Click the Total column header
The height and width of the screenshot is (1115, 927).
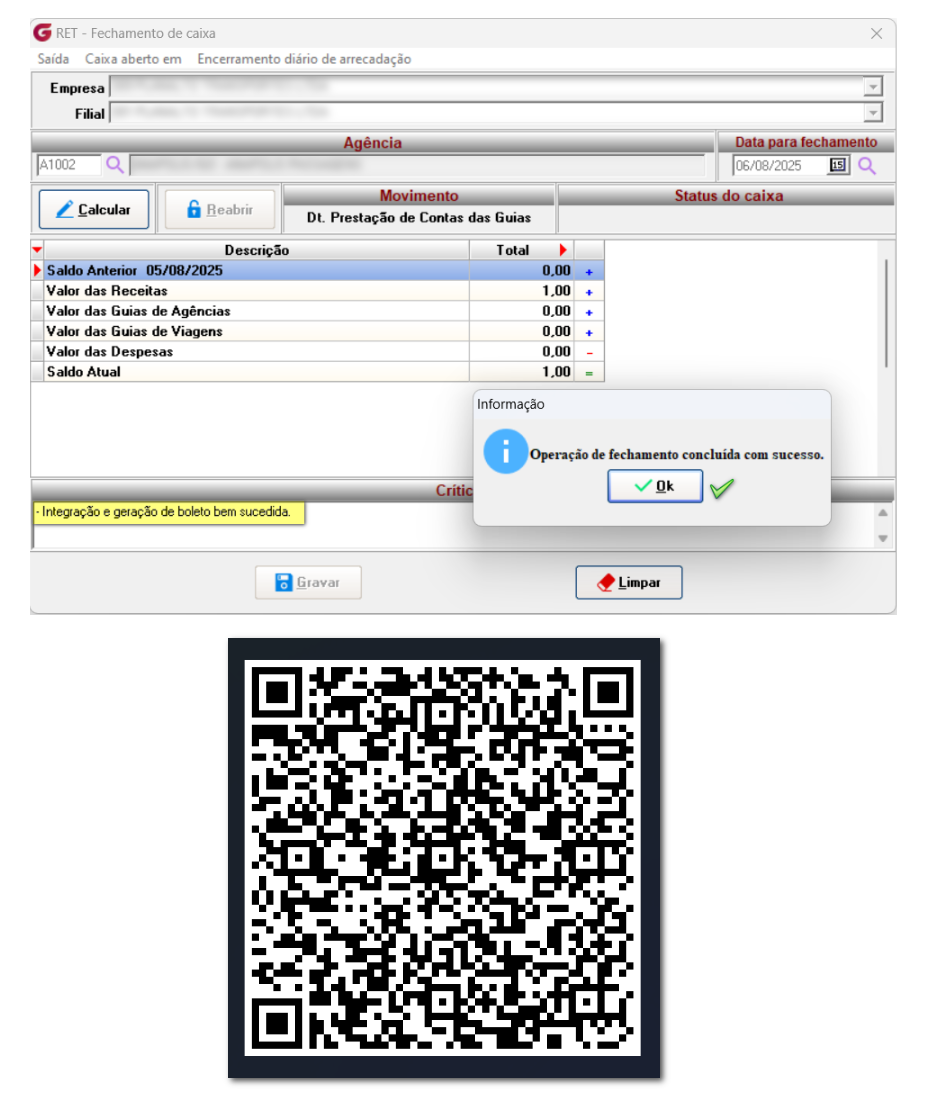click(513, 250)
